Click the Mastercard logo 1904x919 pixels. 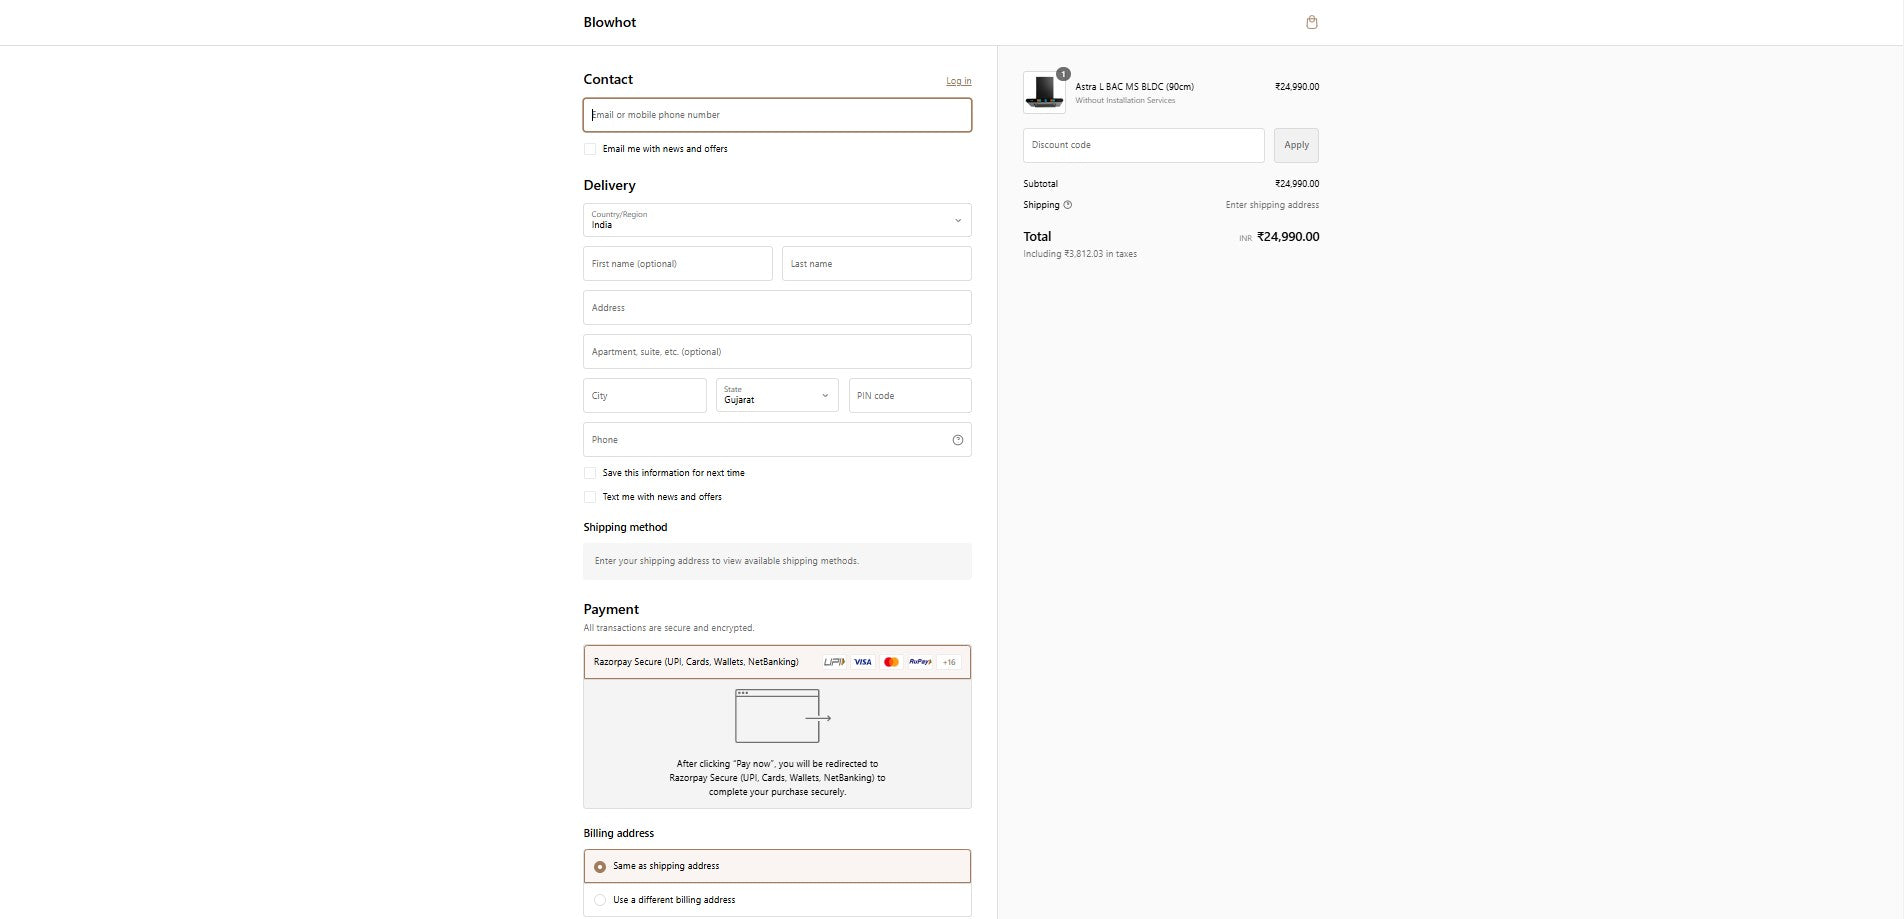[x=891, y=662]
